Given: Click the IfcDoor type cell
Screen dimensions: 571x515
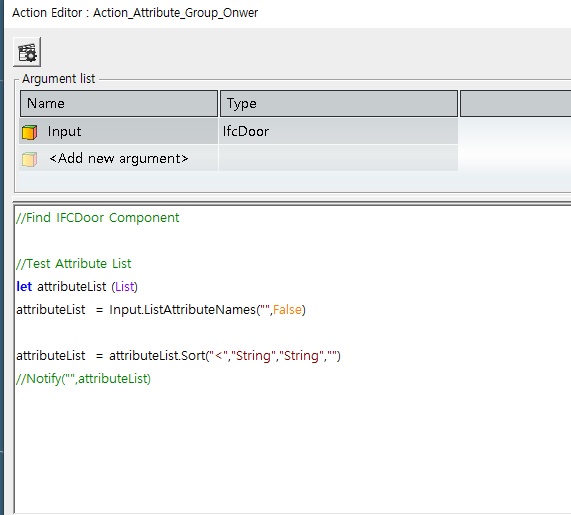Looking at the screenshot, I should click(338, 131).
